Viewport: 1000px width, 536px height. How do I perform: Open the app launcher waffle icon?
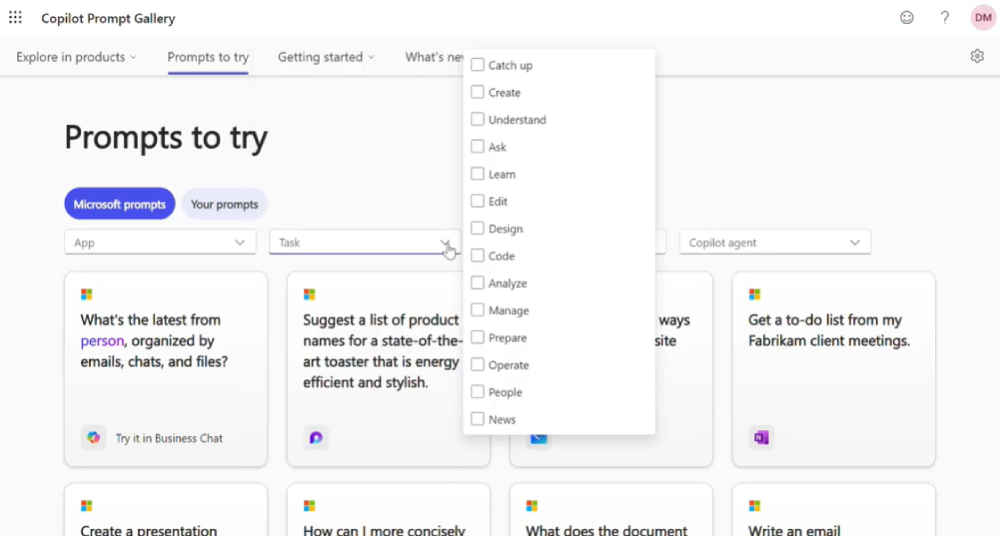(15, 18)
